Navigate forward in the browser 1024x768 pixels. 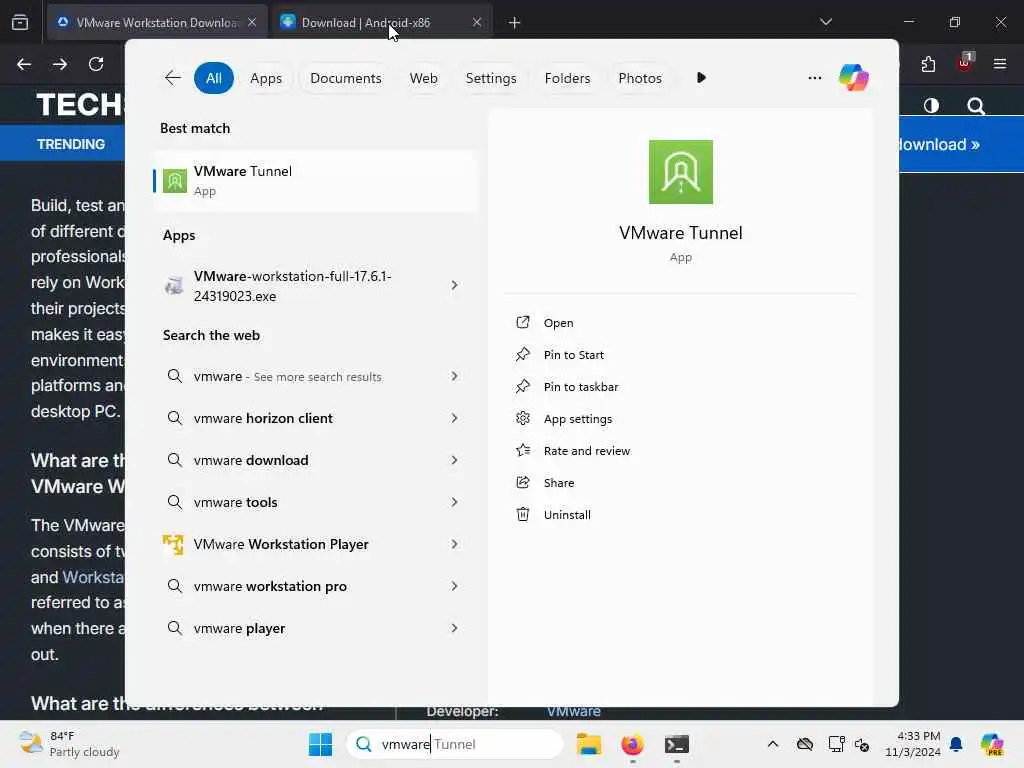(60, 64)
